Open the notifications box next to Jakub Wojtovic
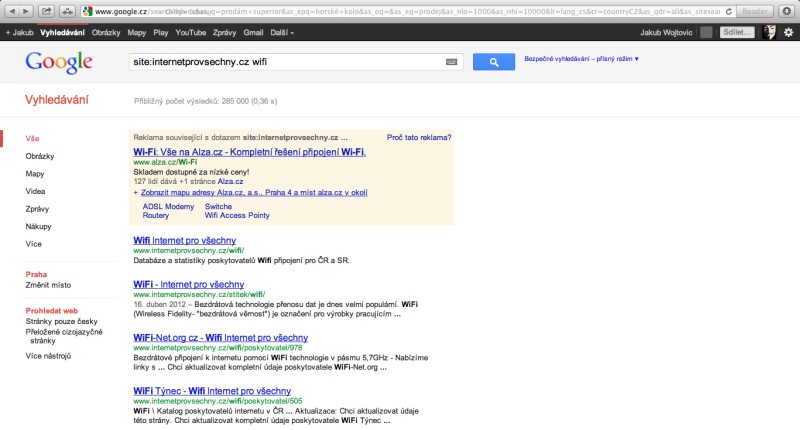This screenshot has width=800, height=430. tap(706, 32)
